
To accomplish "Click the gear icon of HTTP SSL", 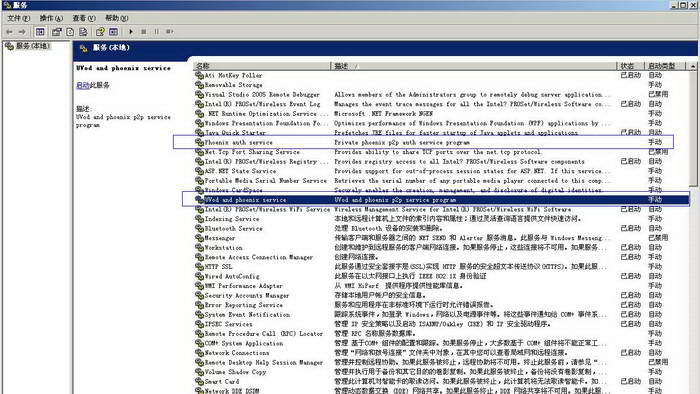I will pos(199,266).
